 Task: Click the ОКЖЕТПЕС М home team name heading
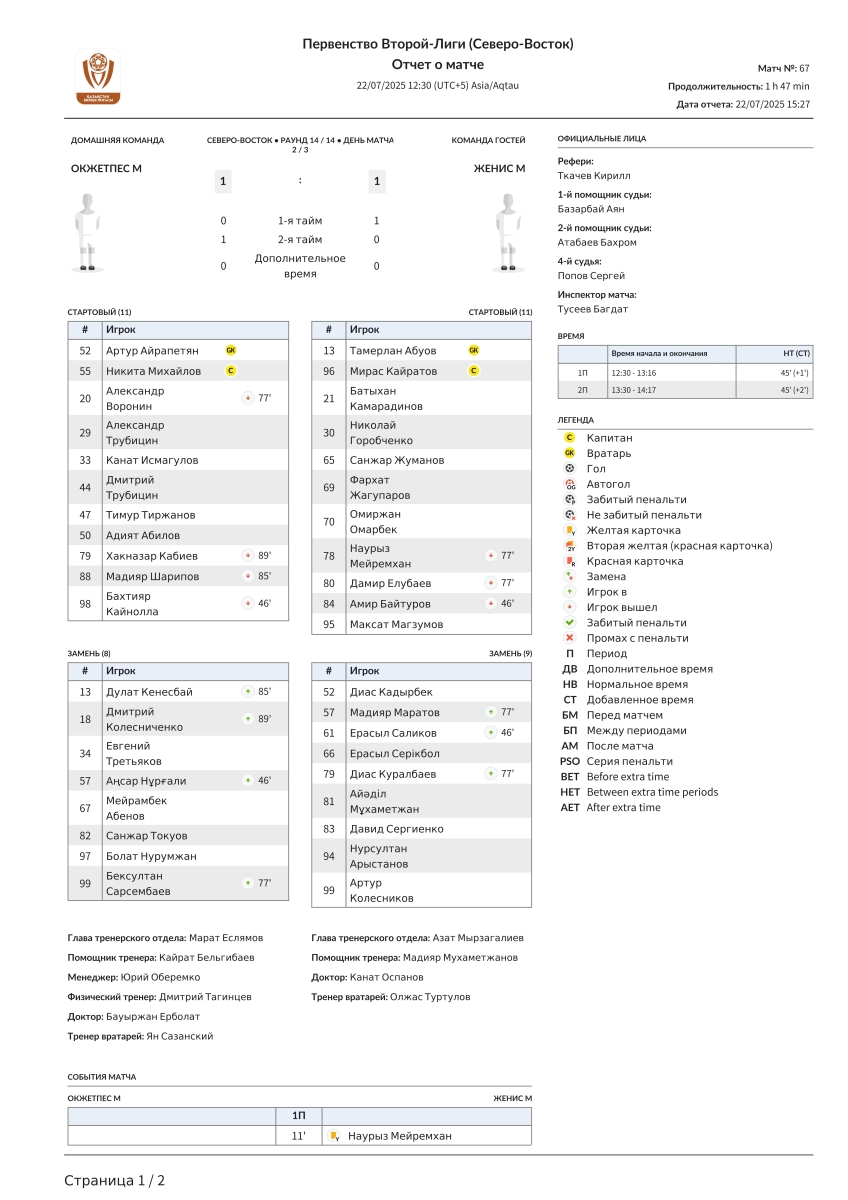tap(106, 168)
